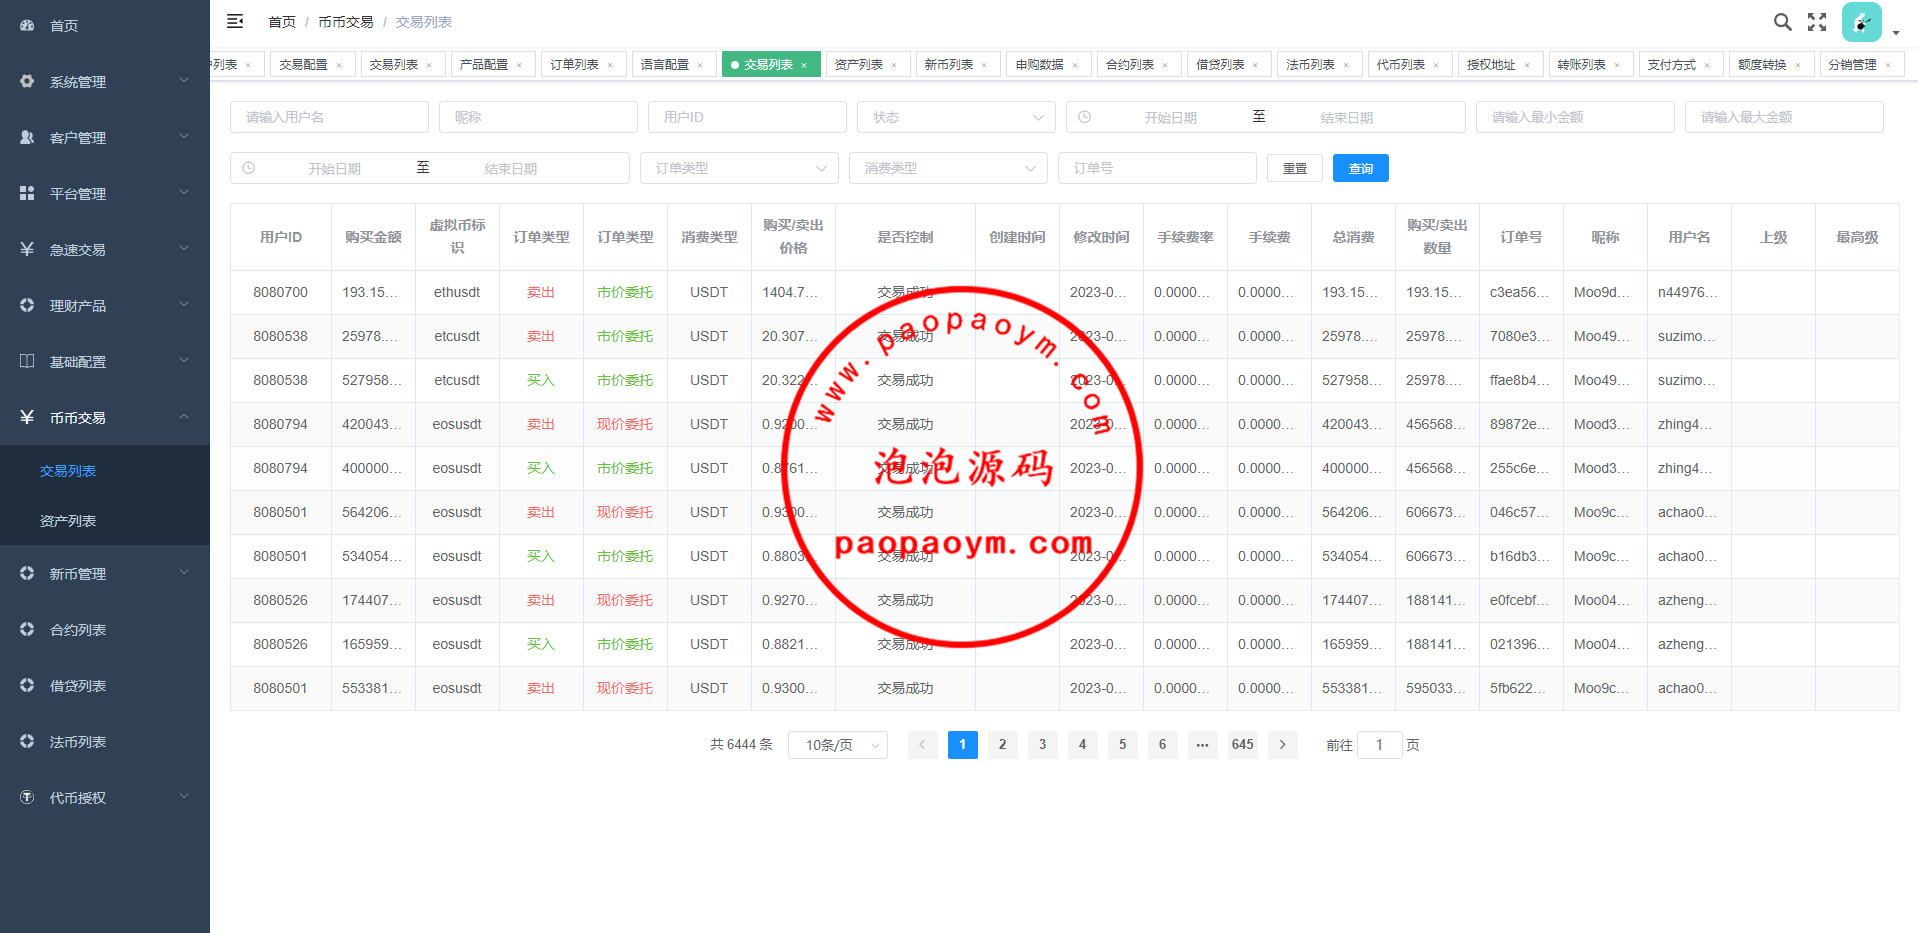
Task: Go to page 2
Action: (x=1002, y=744)
